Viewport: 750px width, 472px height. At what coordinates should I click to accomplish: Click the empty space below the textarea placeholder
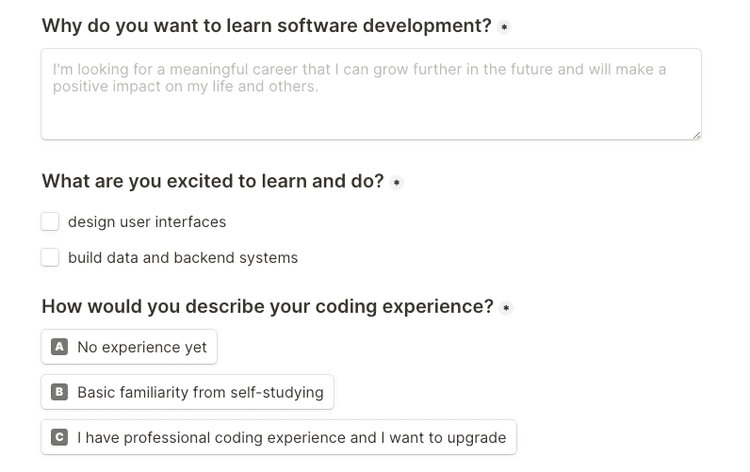click(370, 118)
